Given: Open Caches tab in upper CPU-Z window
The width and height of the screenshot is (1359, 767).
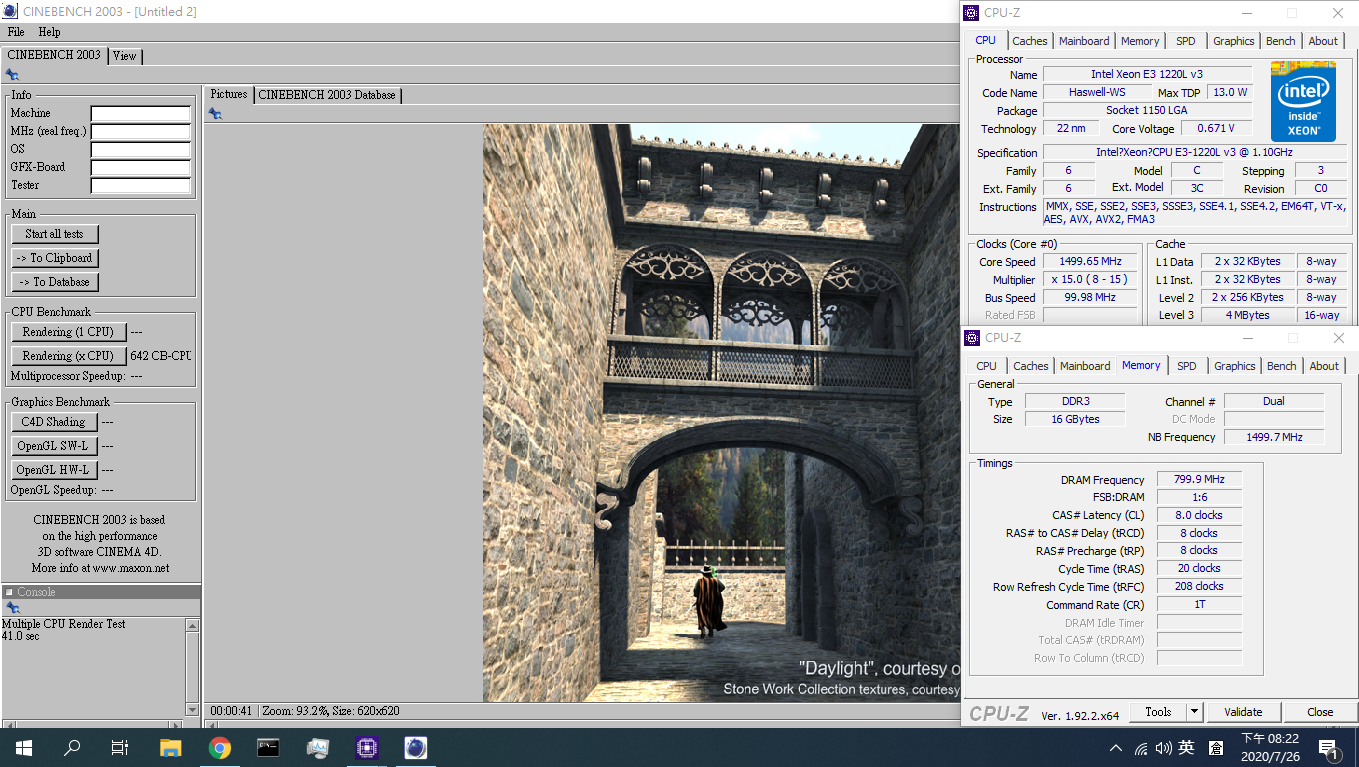Looking at the screenshot, I should coord(1029,41).
